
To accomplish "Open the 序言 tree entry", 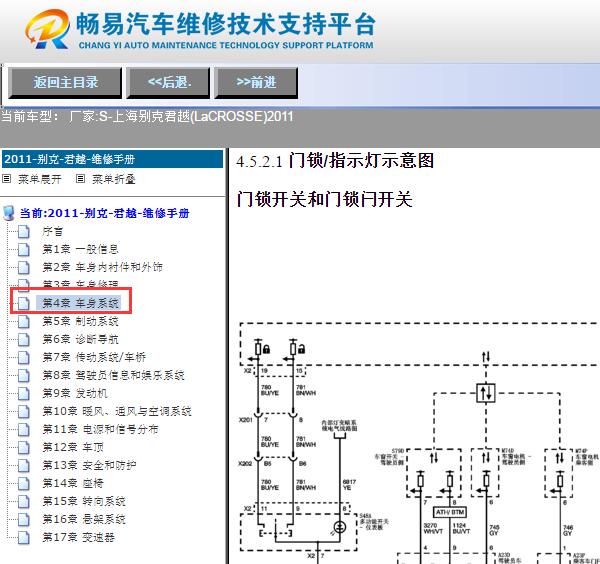I will [x=52, y=231].
